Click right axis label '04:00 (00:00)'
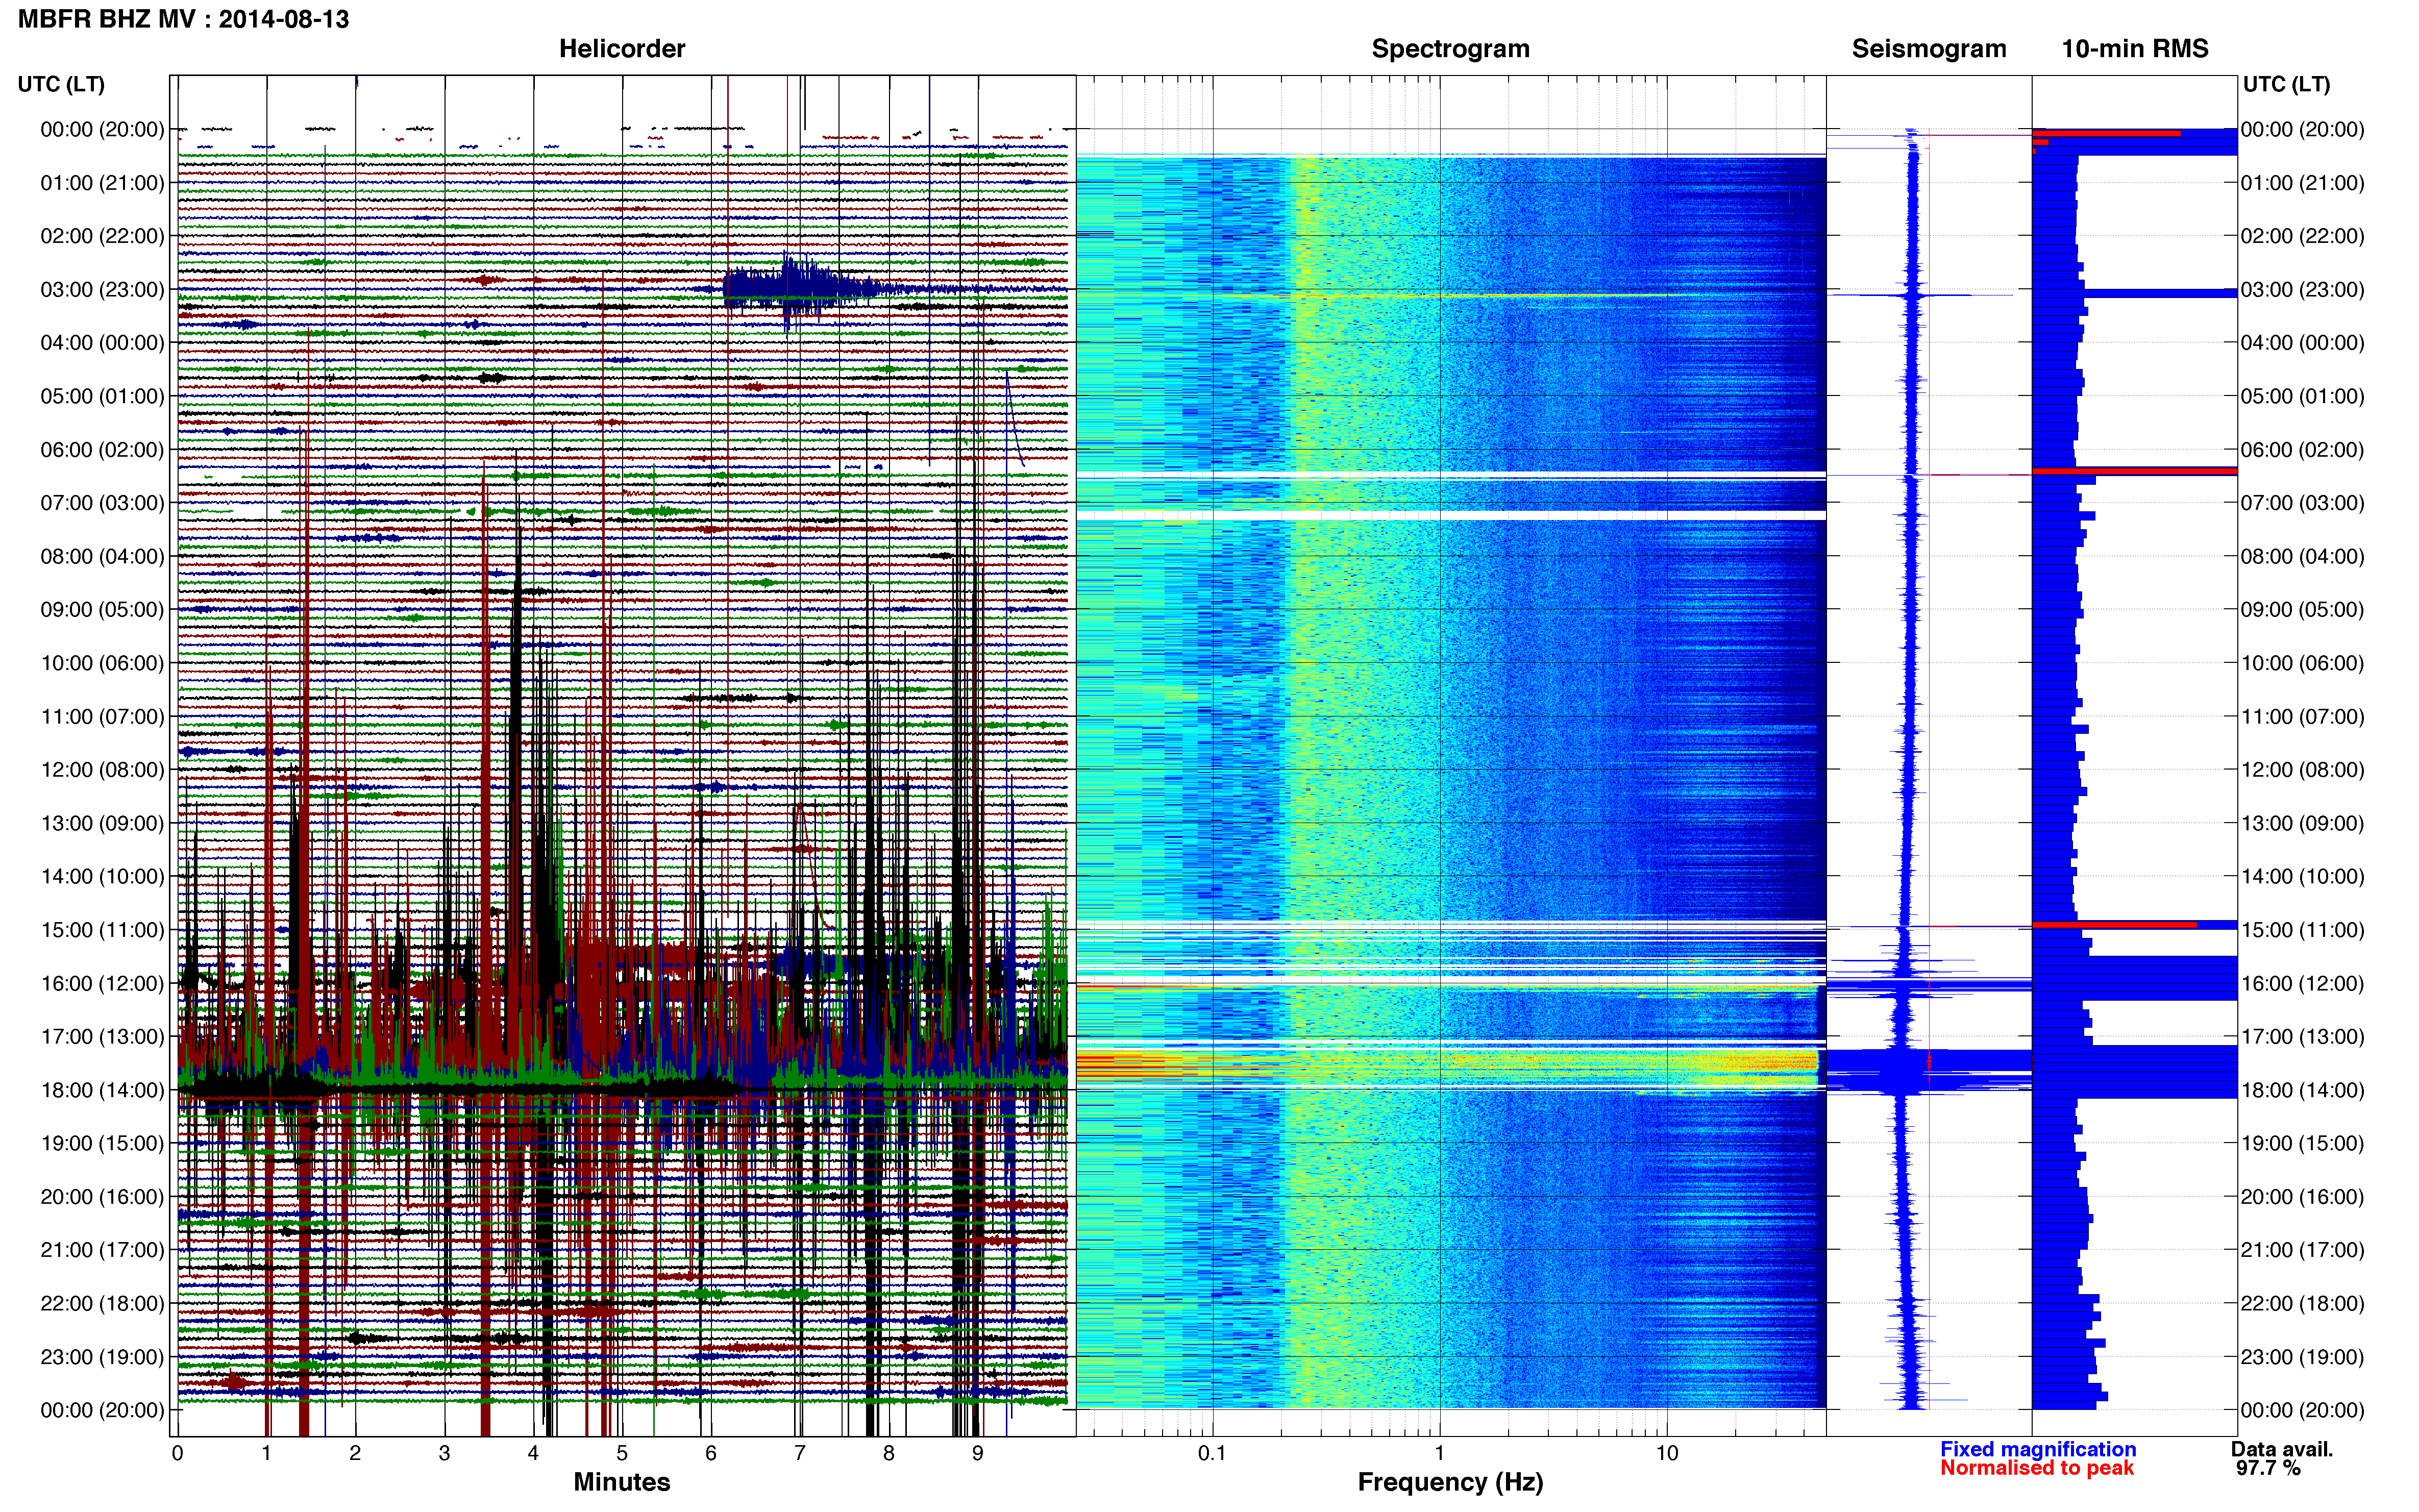 [2302, 343]
